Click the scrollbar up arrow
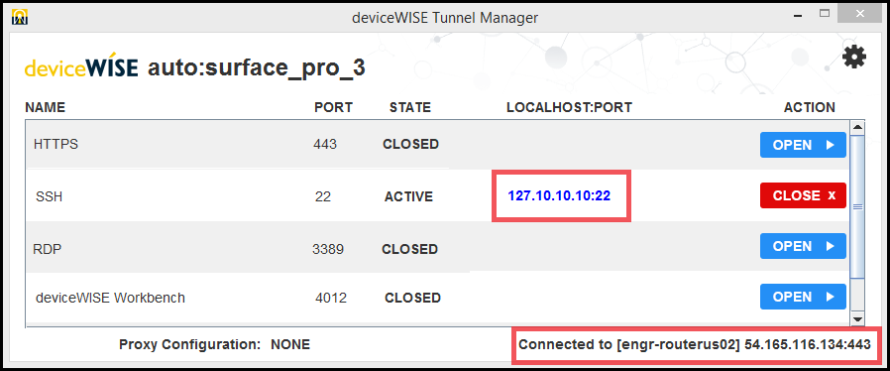Image resolution: width=890 pixels, height=371 pixels. (857, 127)
